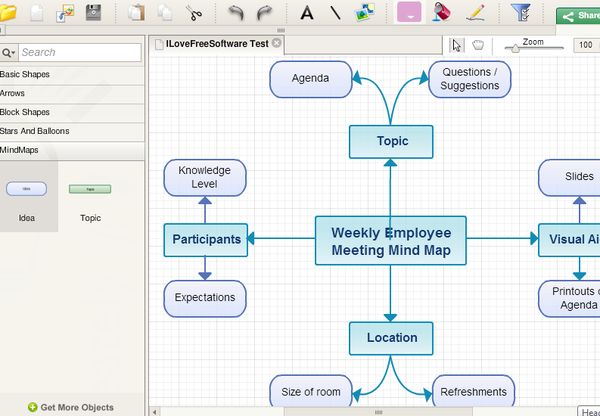Activate the pointer selection tool

tap(457, 45)
